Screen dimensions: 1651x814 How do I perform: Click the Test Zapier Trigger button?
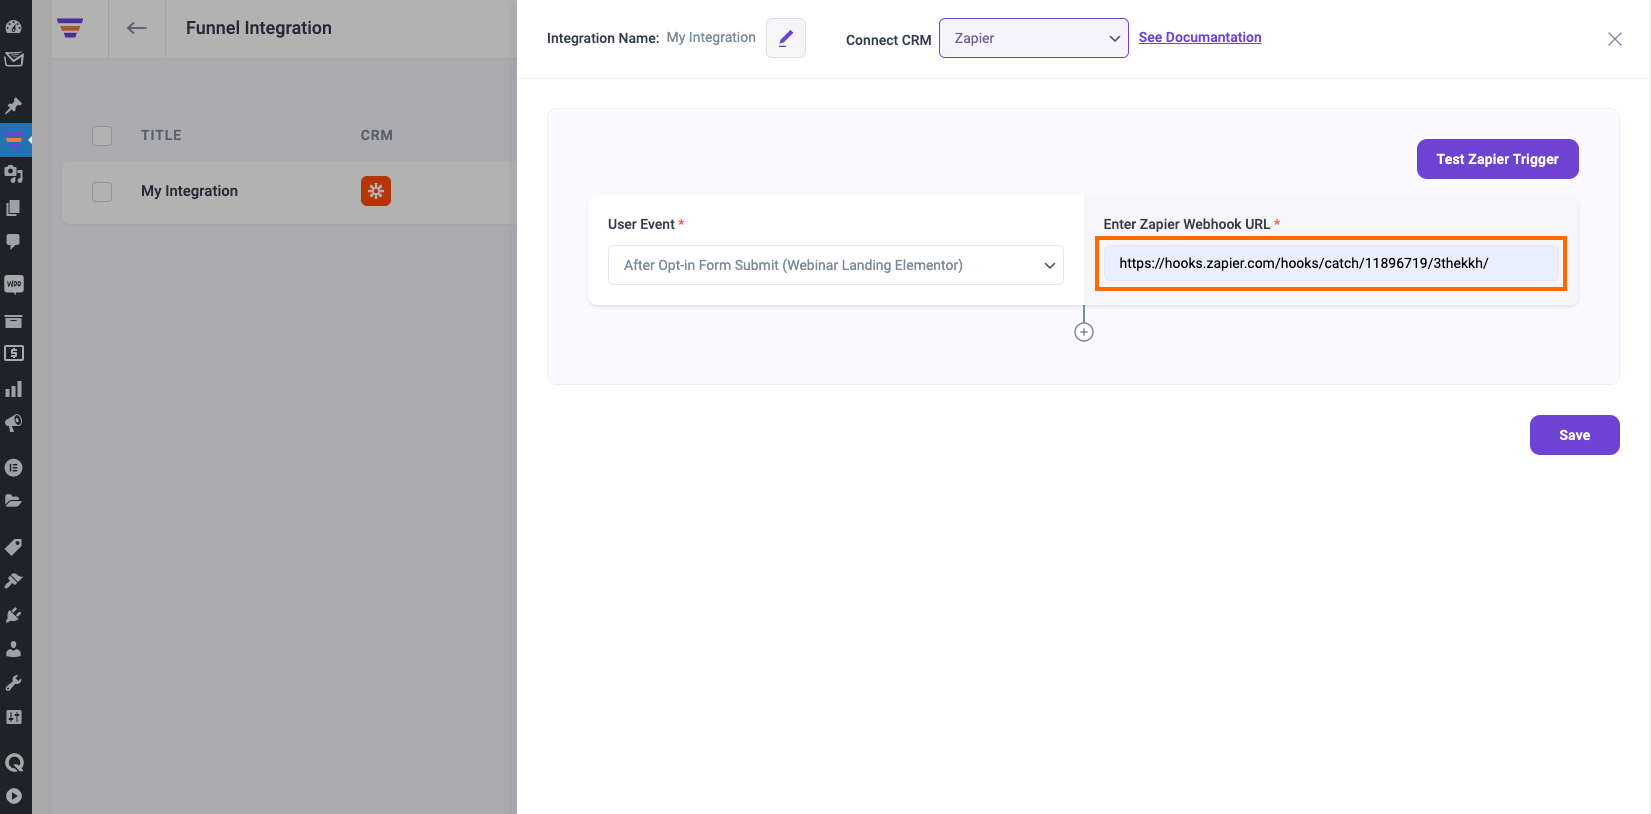coord(1498,159)
